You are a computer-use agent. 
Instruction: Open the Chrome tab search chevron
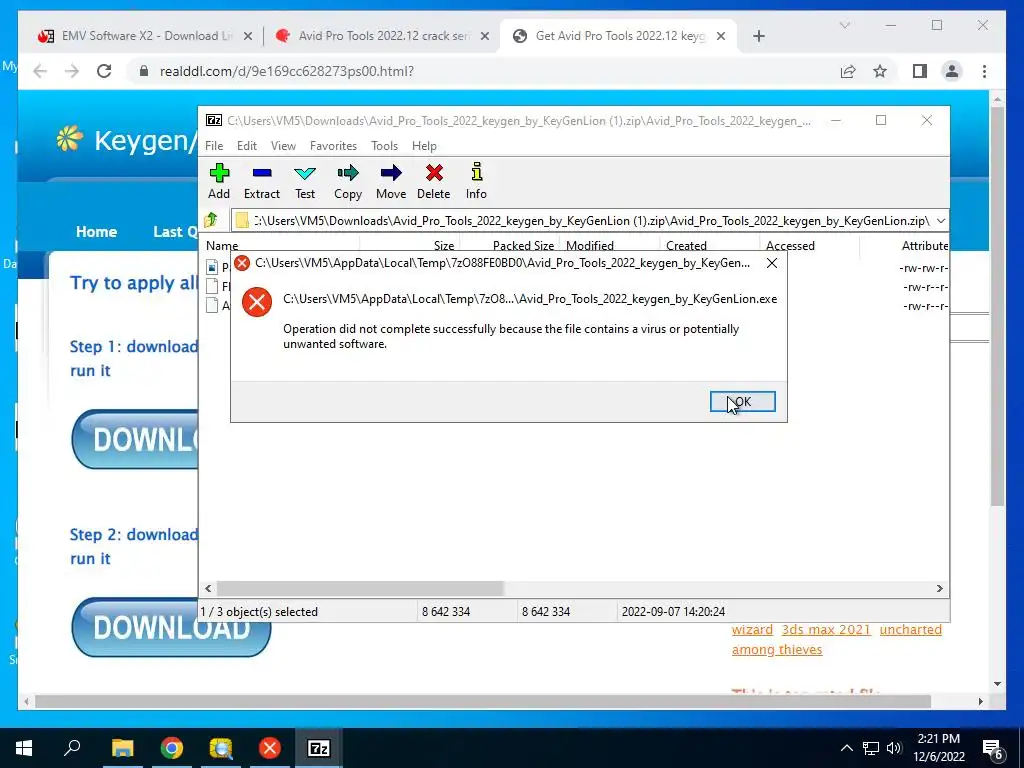click(x=844, y=25)
